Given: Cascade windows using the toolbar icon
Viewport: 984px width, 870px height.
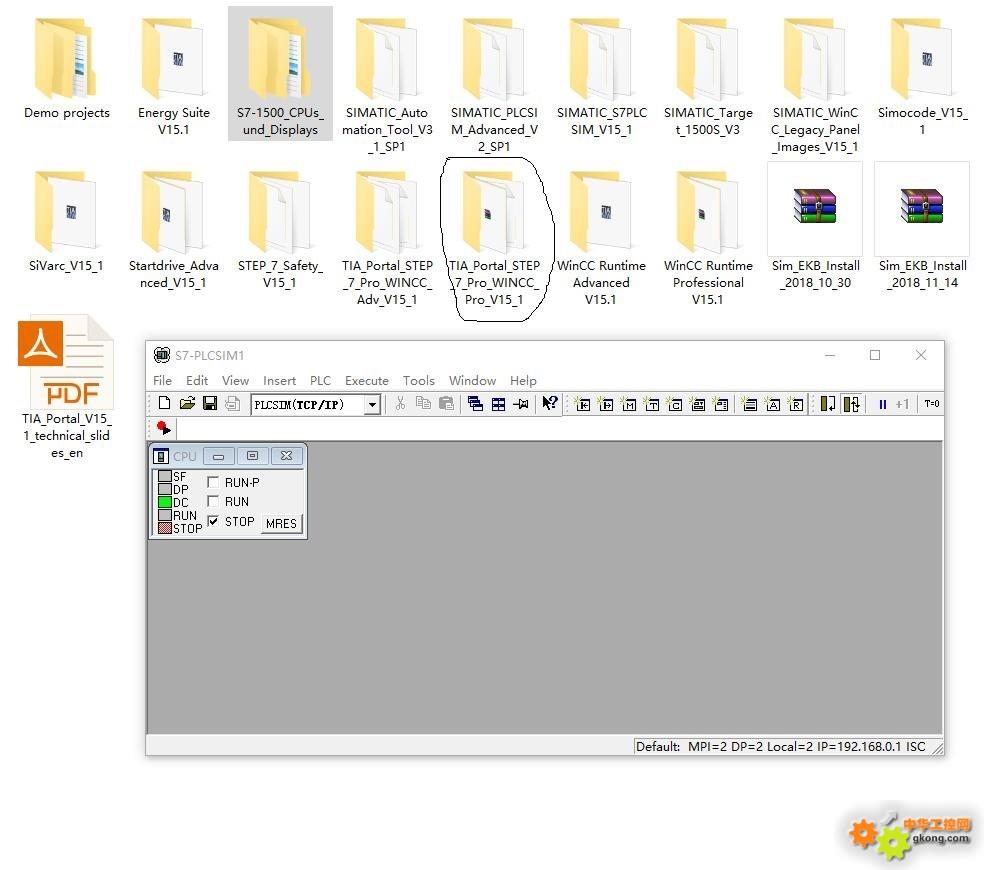Looking at the screenshot, I should point(475,404).
